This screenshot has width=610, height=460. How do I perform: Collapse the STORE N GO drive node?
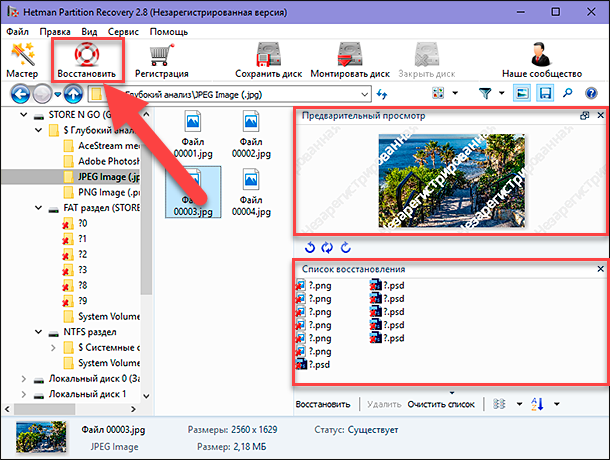tap(24, 115)
